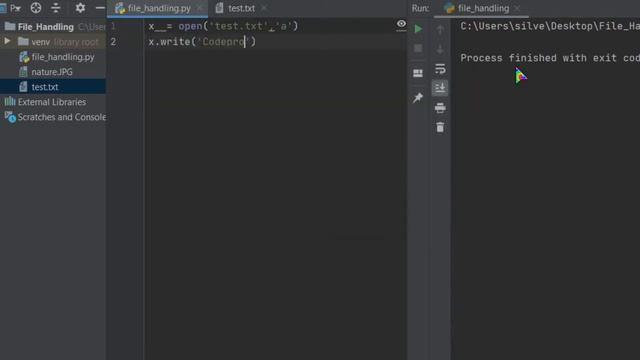Image resolution: width=640 pixels, height=360 pixels.
Task: Click line number 2 in the gutter
Action: pyautogui.click(x=113, y=42)
